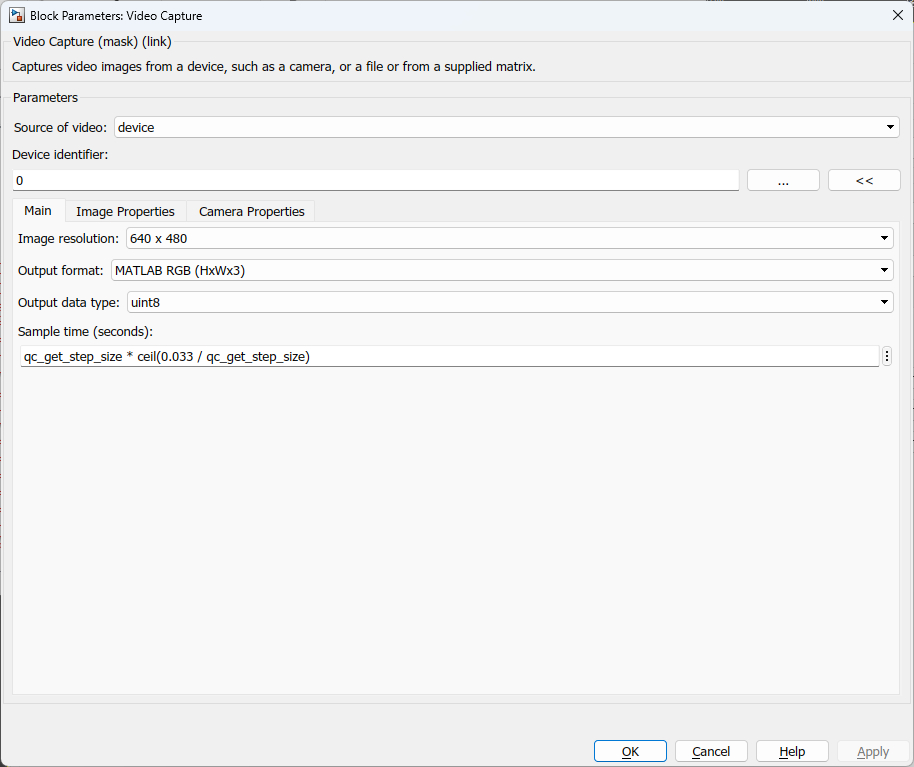
Task: Select the Main tab
Action: [x=37, y=210]
